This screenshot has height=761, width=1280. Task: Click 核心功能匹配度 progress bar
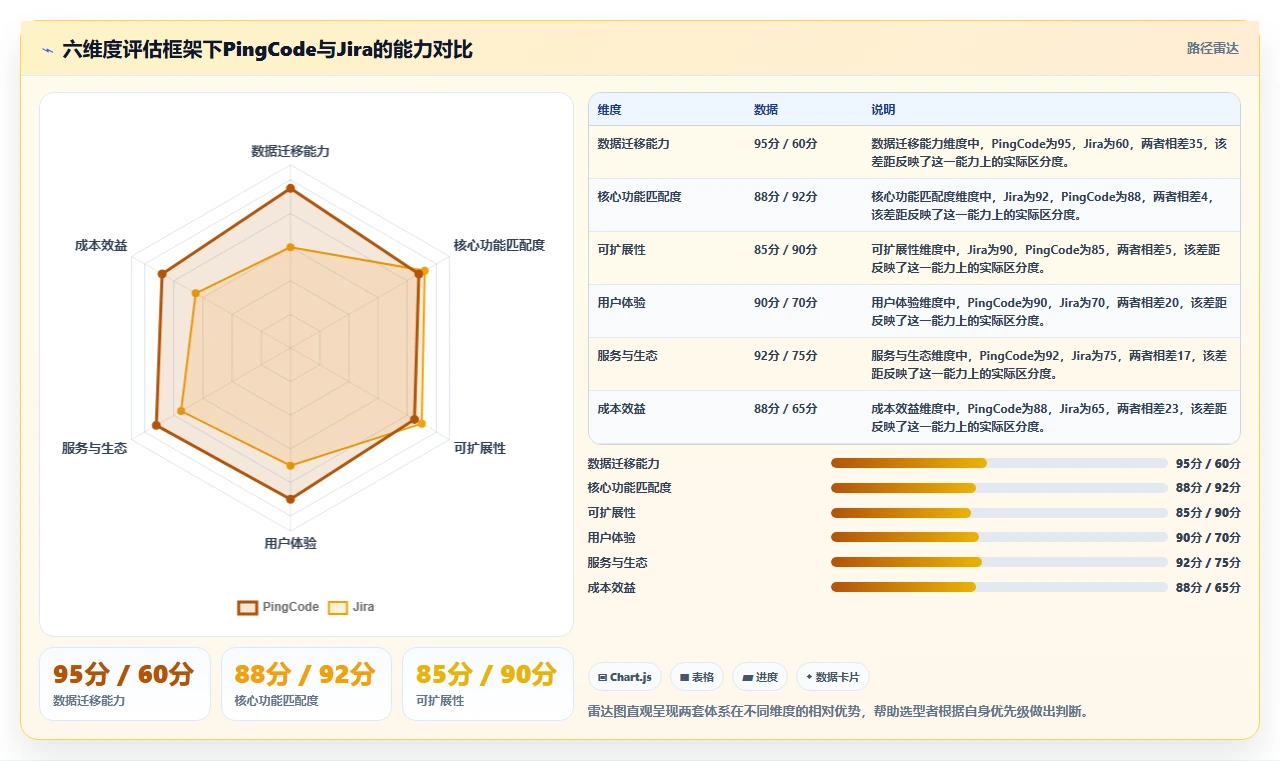coord(999,488)
